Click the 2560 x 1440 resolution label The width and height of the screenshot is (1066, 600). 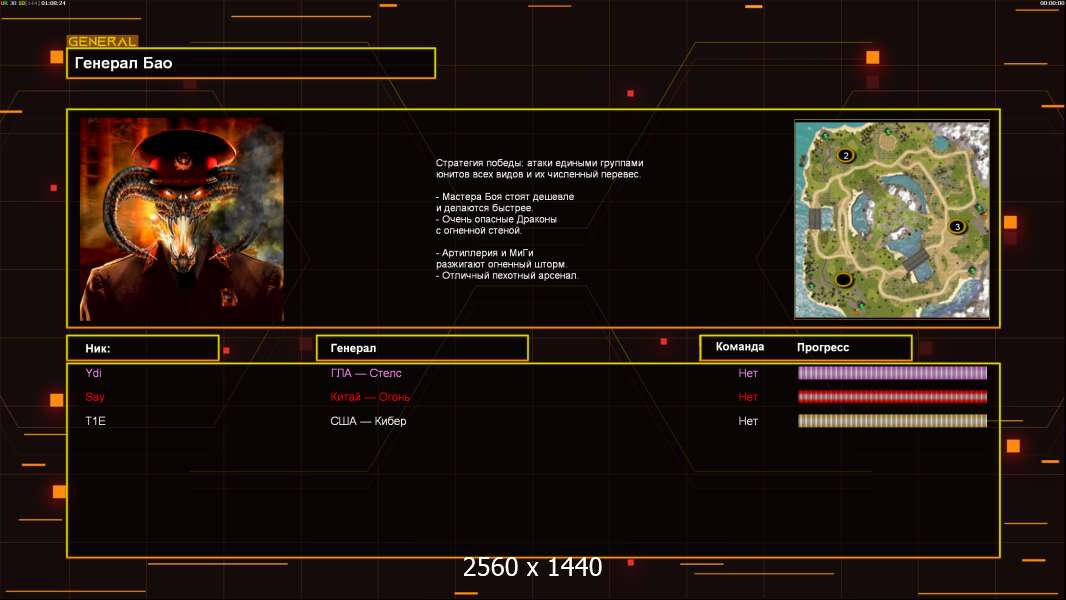coord(532,567)
